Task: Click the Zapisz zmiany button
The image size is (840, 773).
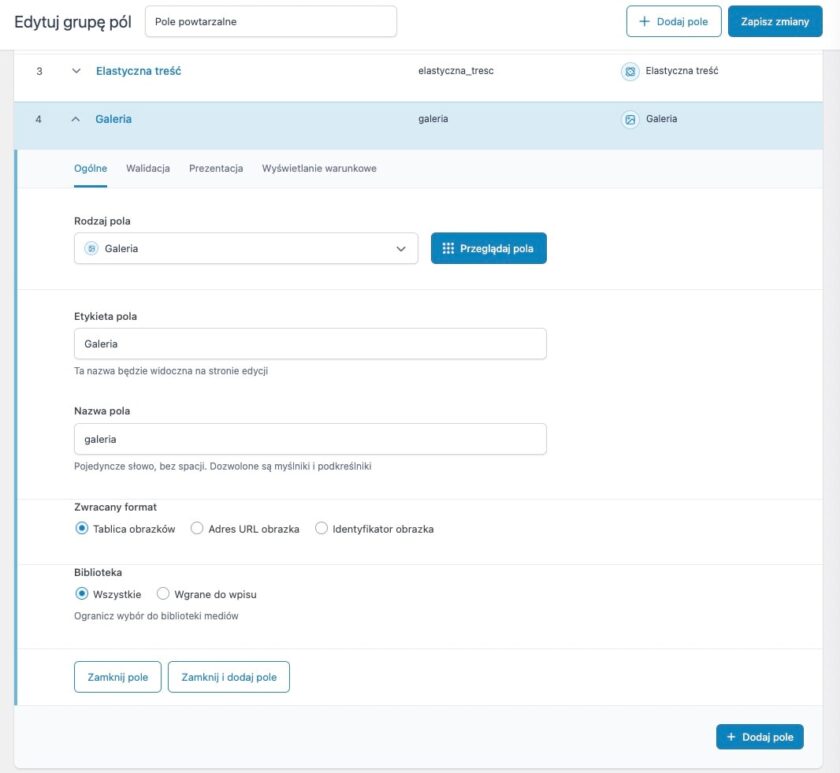Action: 775,21
